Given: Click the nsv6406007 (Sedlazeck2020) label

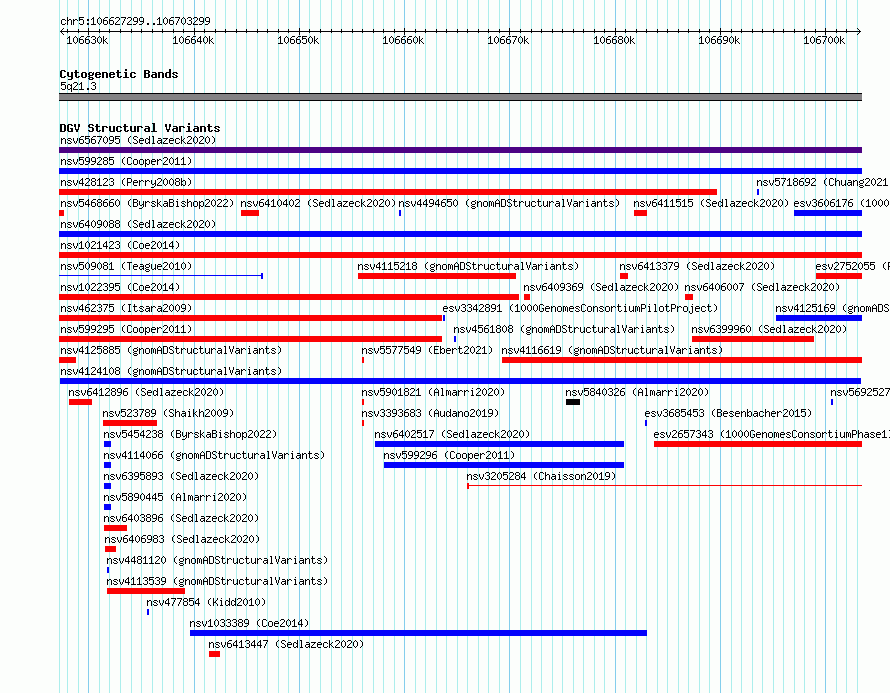Looking at the screenshot, I should [762, 287].
